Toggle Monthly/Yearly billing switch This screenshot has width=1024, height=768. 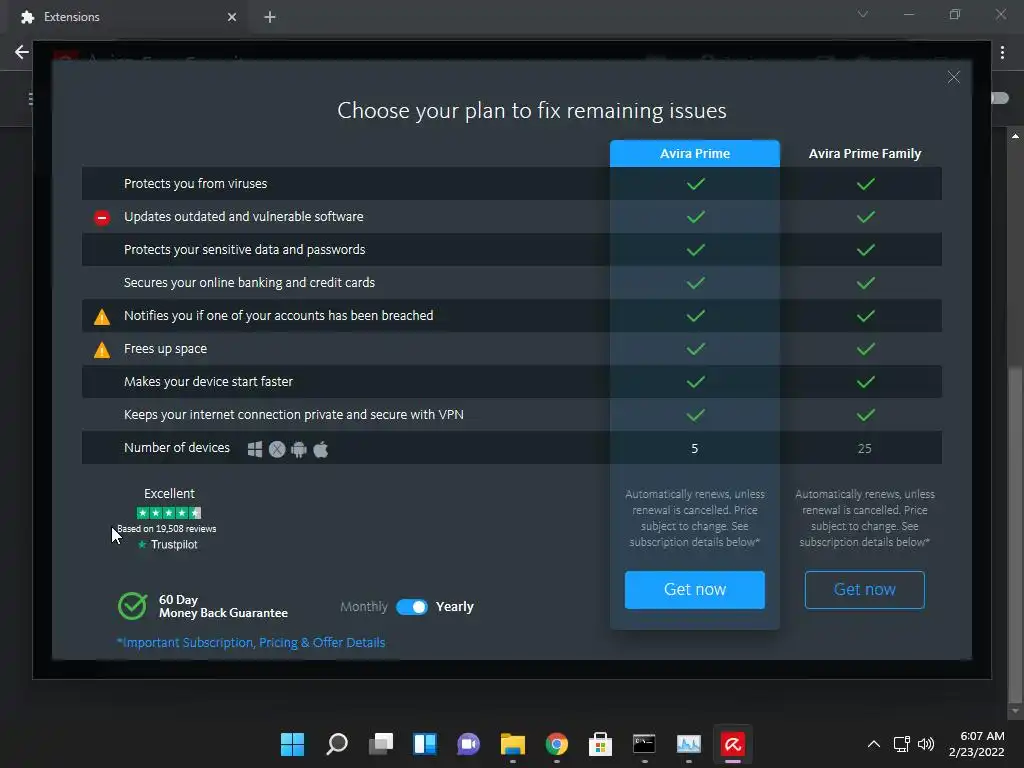pos(412,607)
